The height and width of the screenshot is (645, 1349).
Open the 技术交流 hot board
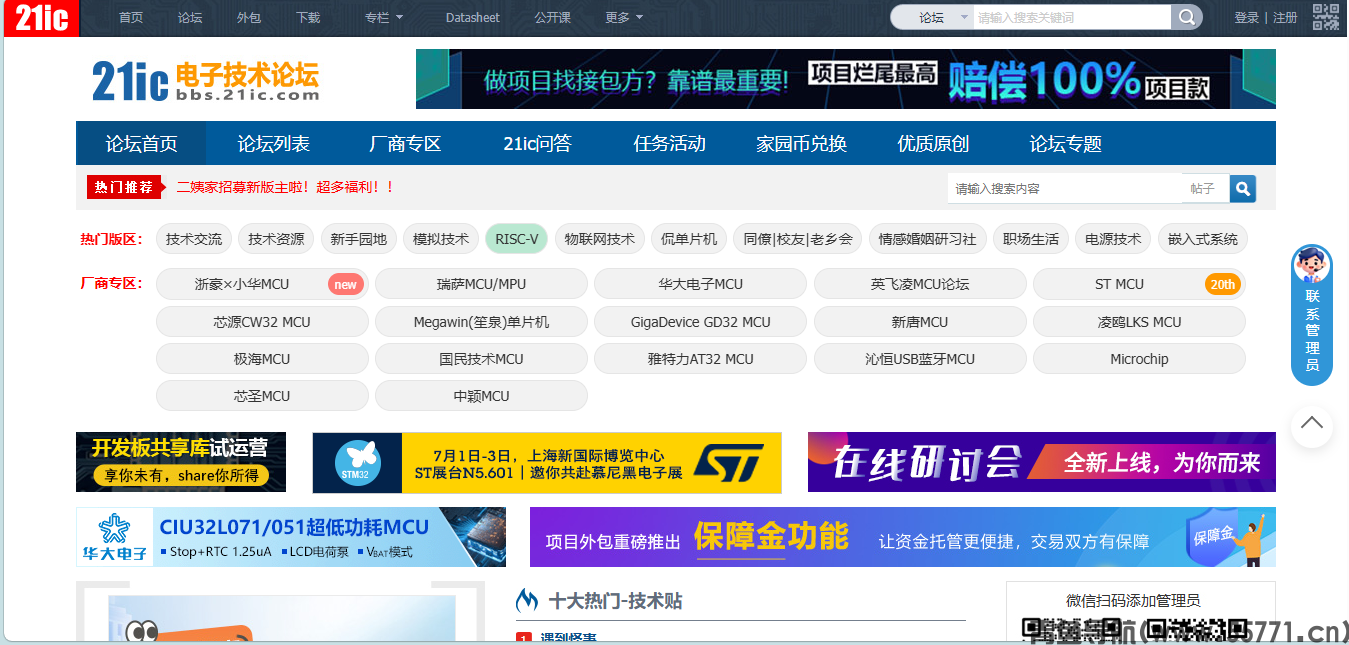194,239
